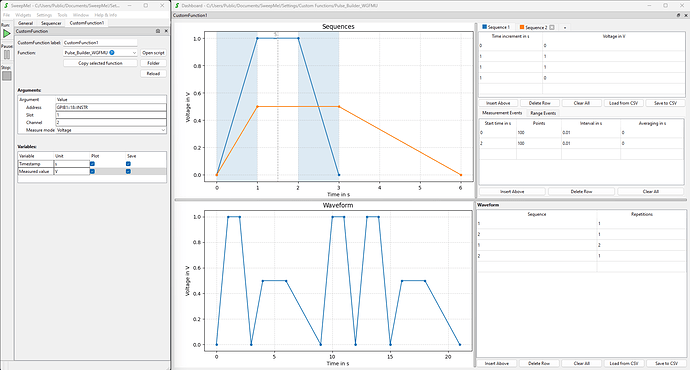Click the Start time cell showing 2 in Measurement Events
690x370 pixels.
click(x=498, y=143)
